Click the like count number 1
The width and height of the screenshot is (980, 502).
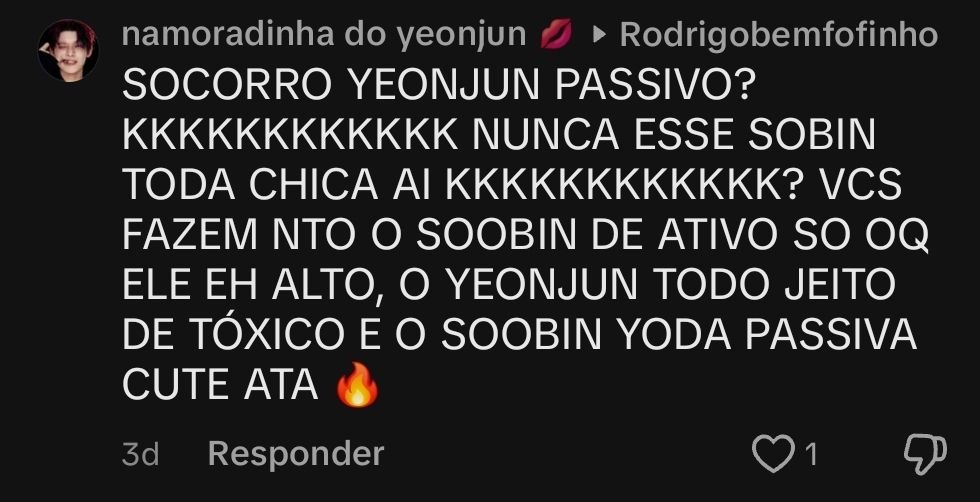coord(811,454)
